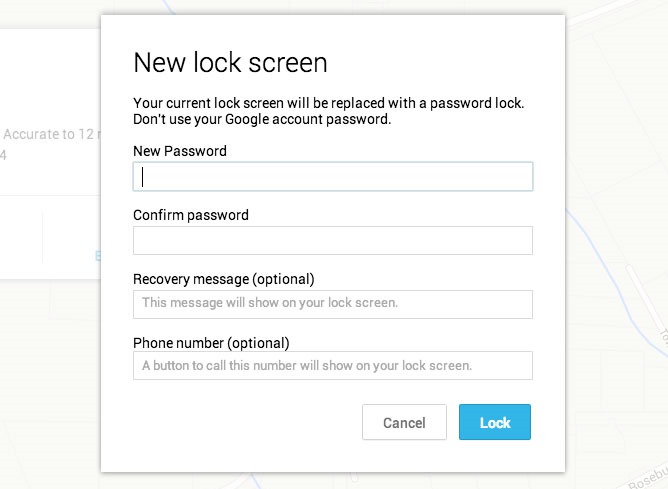
Task: Confirm with the blue Lock button
Action: (x=495, y=423)
